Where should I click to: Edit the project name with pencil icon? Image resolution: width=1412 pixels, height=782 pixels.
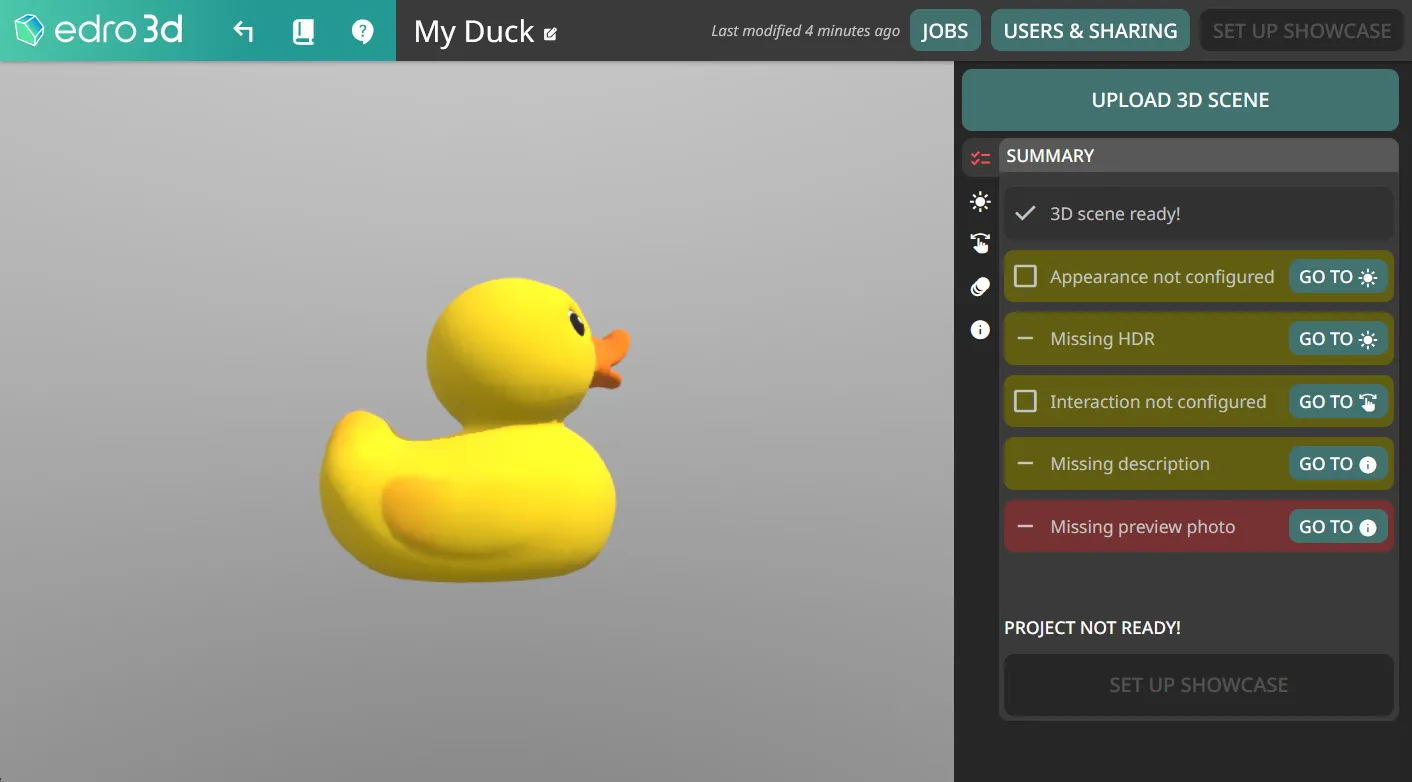click(x=550, y=34)
